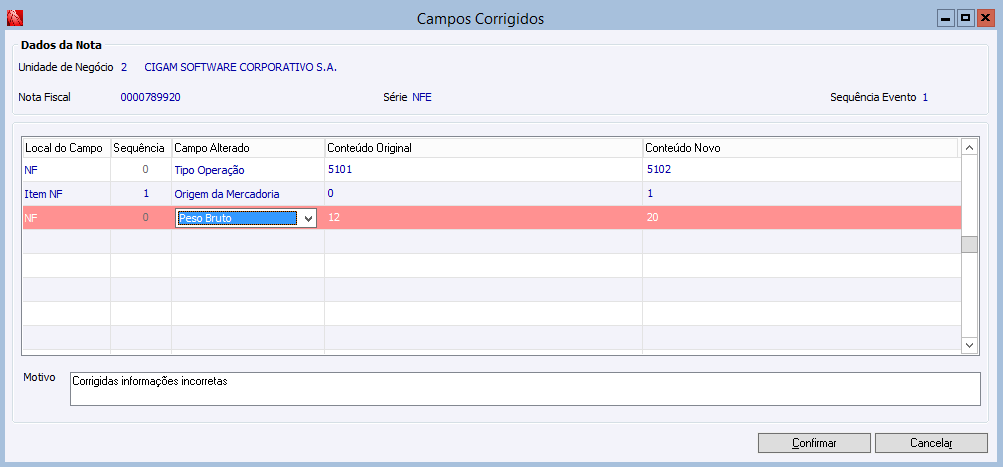Click the Local do Campo column header
The width and height of the screenshot is (1003, 467).
click(65, 148)
